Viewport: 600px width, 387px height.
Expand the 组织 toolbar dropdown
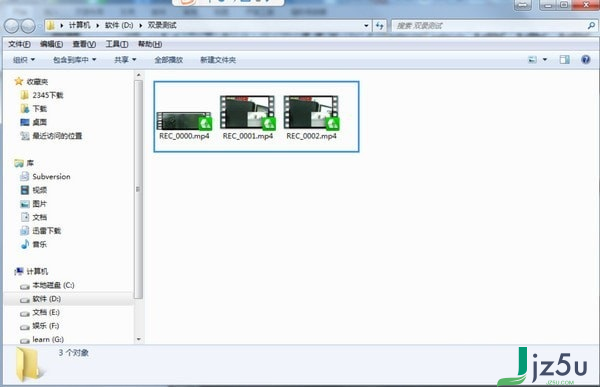tap(24, 60)
